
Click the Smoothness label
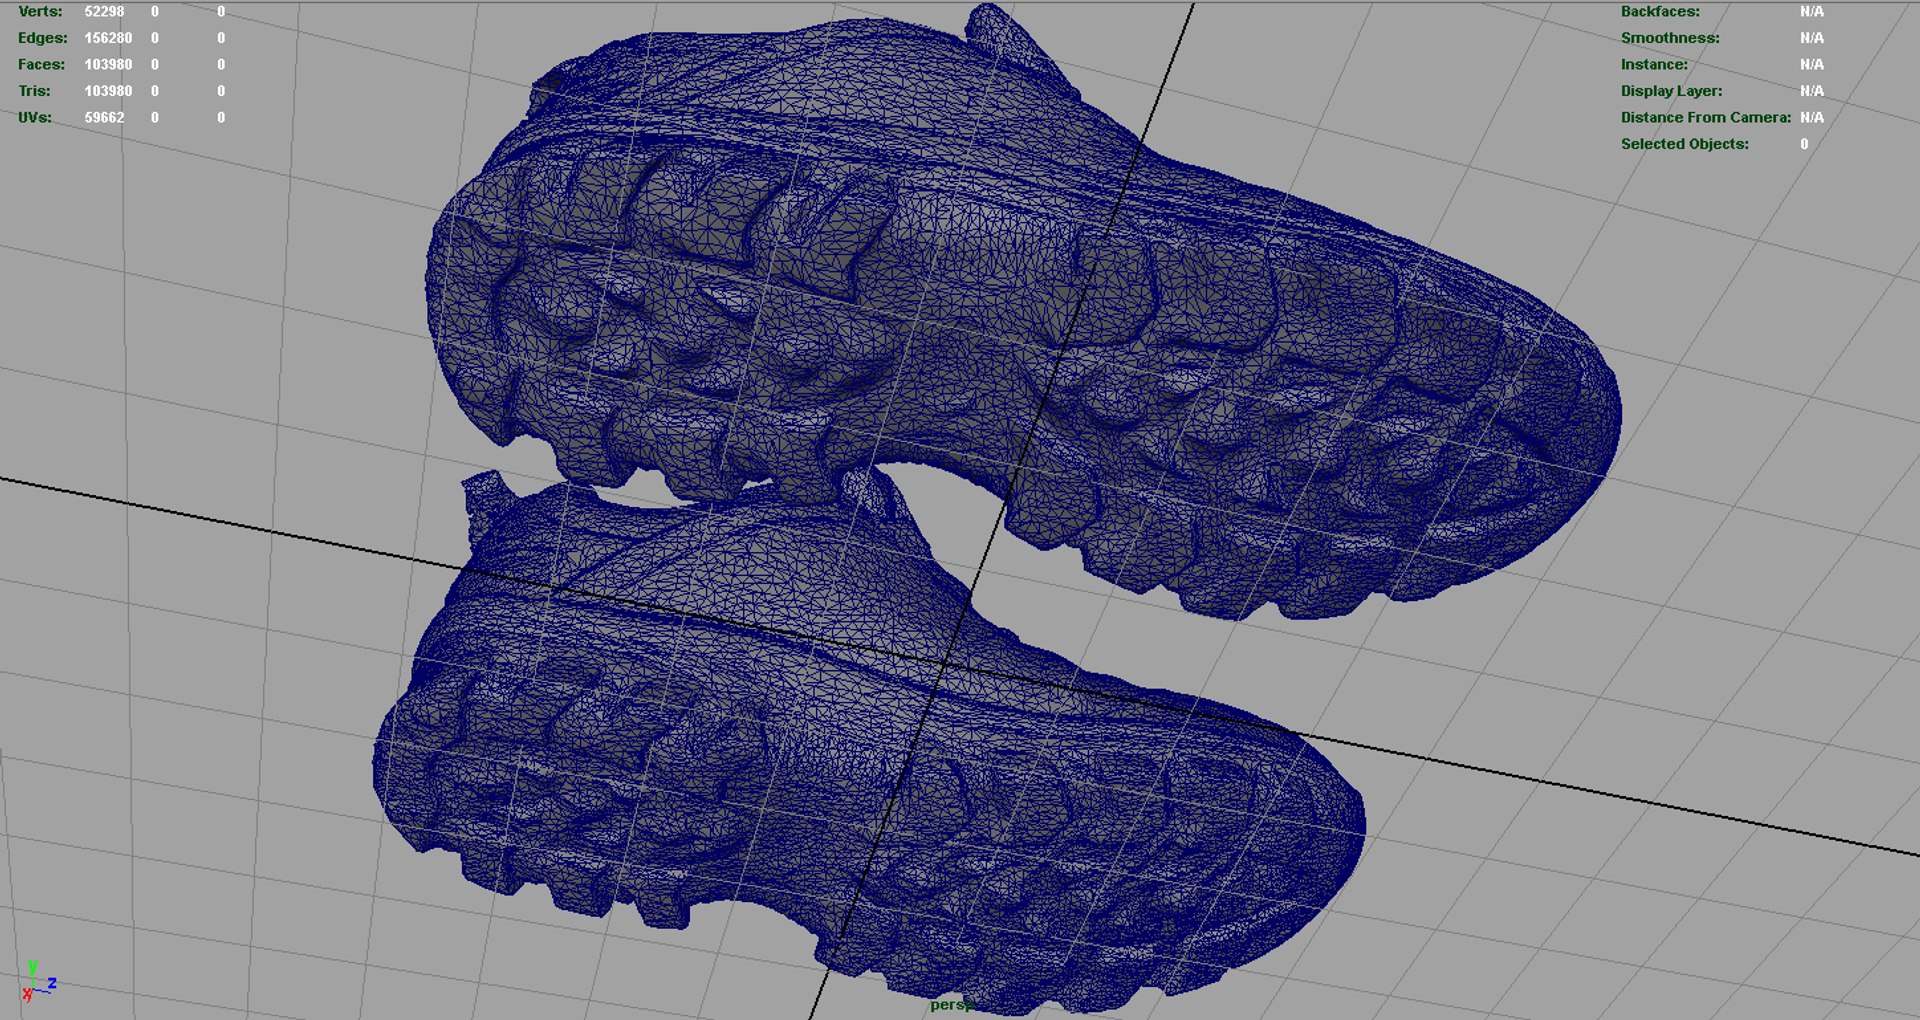coord(1670,38)
